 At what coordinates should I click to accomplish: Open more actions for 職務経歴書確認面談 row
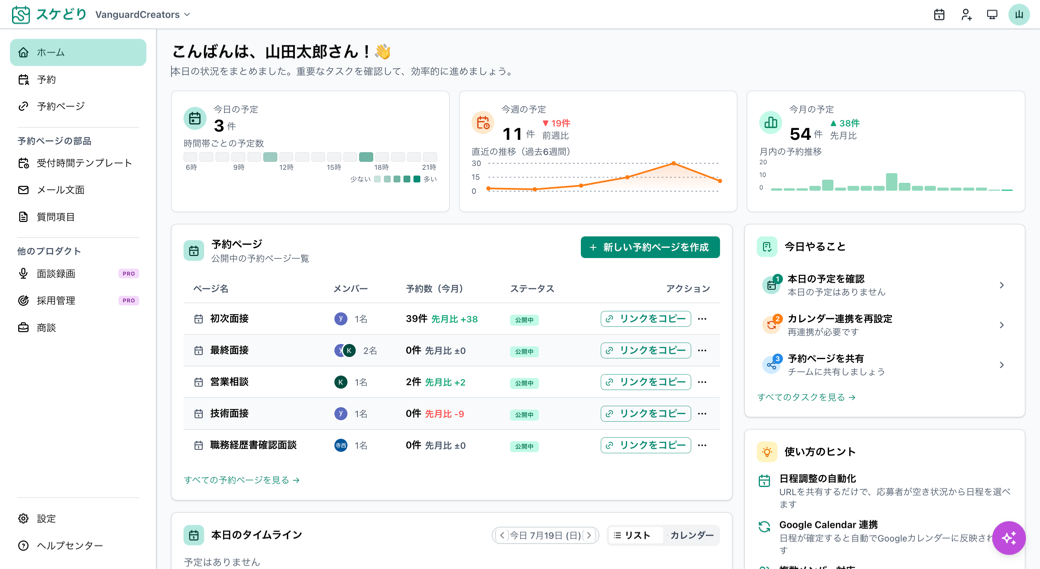[702, 445]
